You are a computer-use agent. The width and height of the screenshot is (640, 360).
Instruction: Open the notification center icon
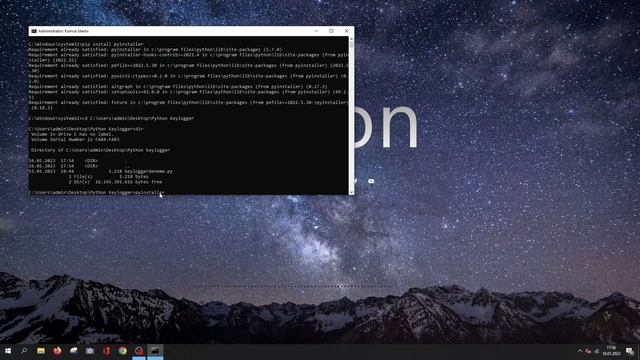[x=630, y=351]
